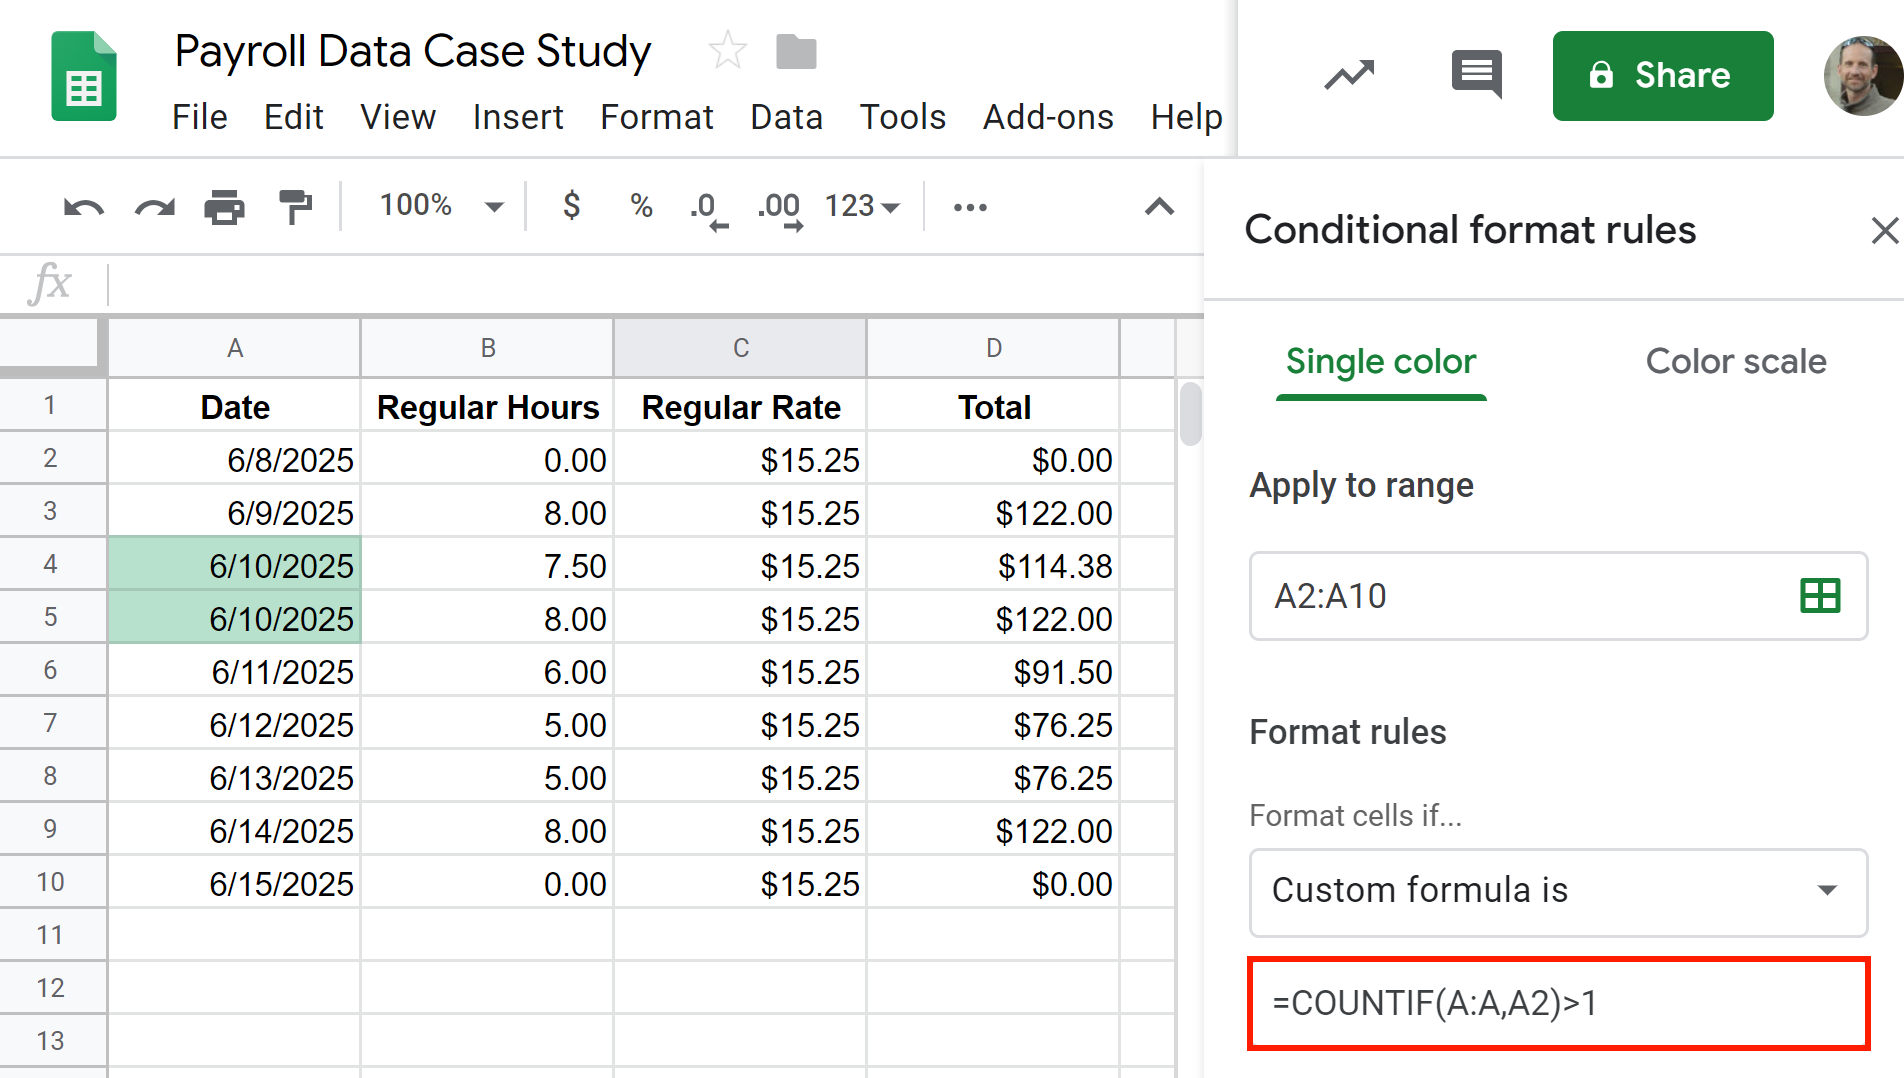Viewport: 1904px width, 1078px height.
Task: Increase decimal places icon
Action: click(x=779, y=208)
